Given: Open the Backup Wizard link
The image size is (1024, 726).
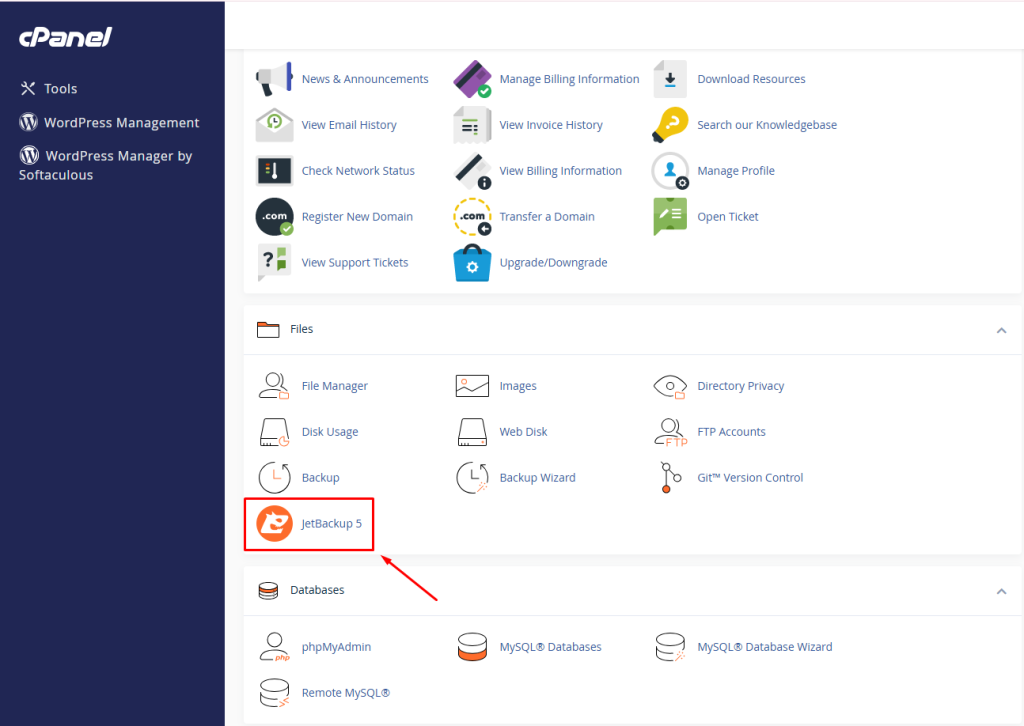Looking at the screenshot, I should [x=537, y=478].
